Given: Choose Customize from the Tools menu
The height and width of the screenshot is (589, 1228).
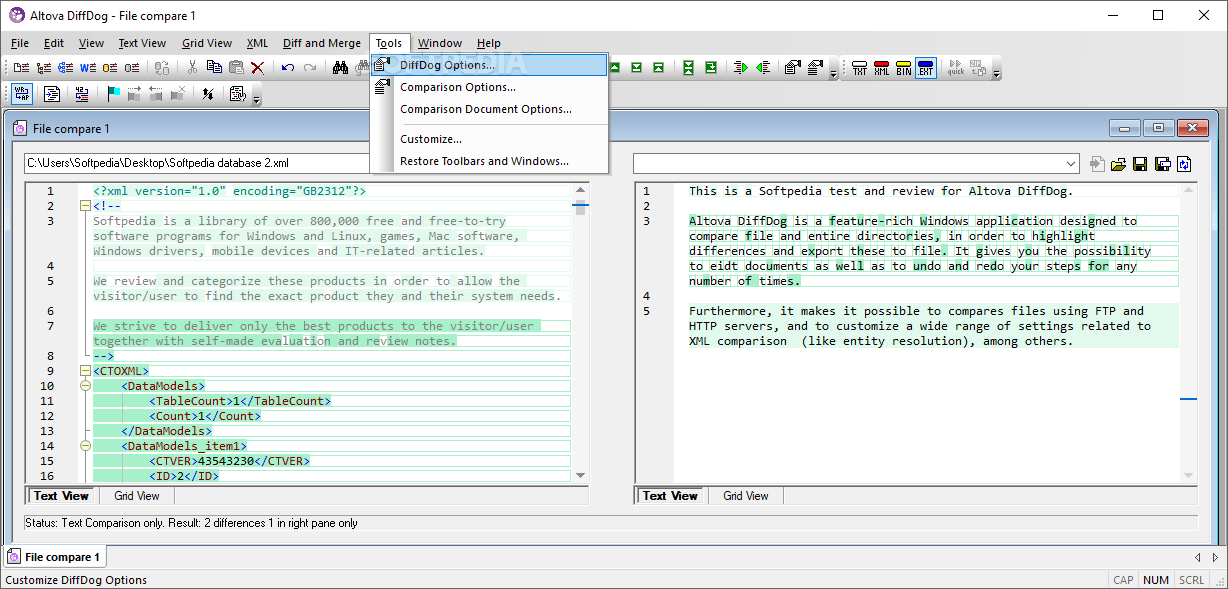Looking at the screenshot, I should (489, 139).
